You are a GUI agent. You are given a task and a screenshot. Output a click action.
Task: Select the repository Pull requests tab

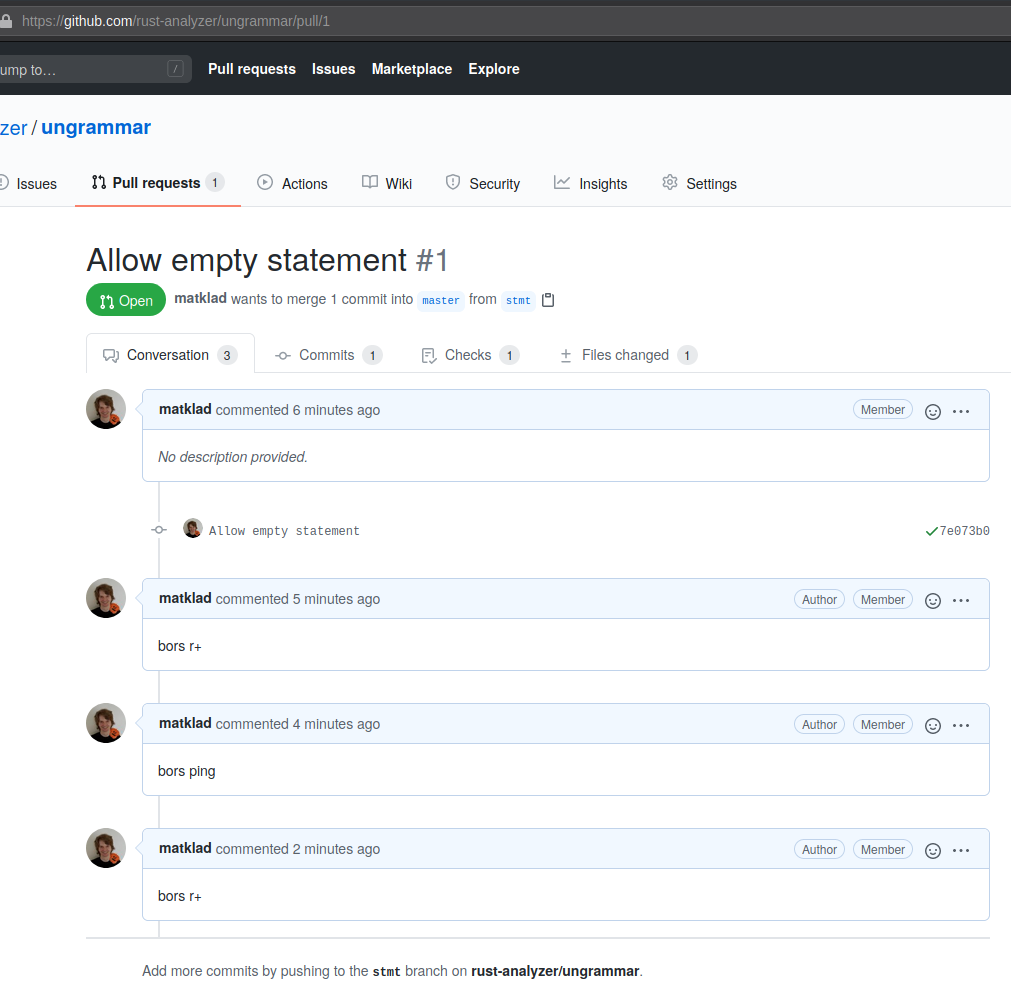pyautogui.click(x=158, y=183)
